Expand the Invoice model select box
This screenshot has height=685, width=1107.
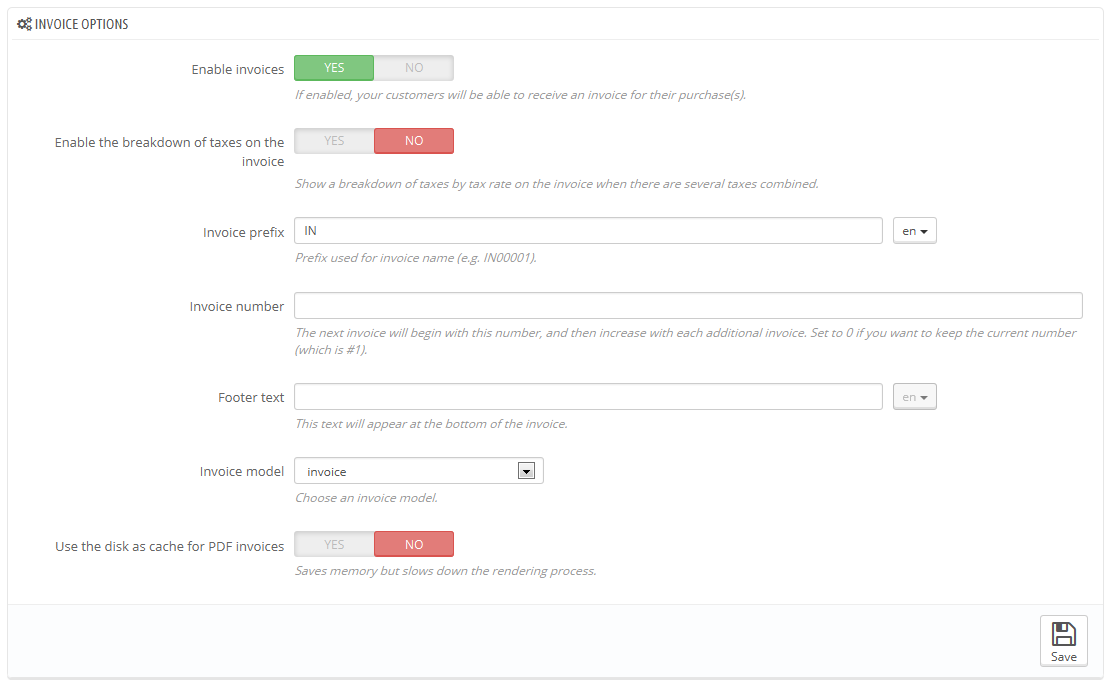[x=419, y=471]
